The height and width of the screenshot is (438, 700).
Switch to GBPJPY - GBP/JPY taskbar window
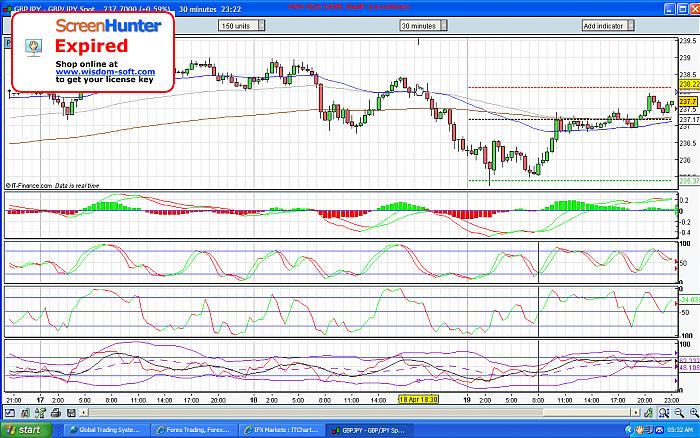[x=369, y=430]
